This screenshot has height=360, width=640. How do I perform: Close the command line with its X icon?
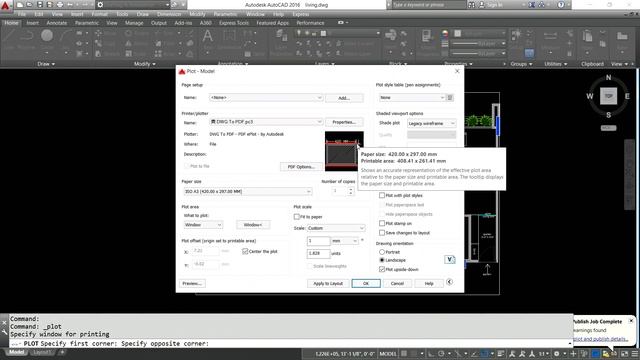point(4,323)
